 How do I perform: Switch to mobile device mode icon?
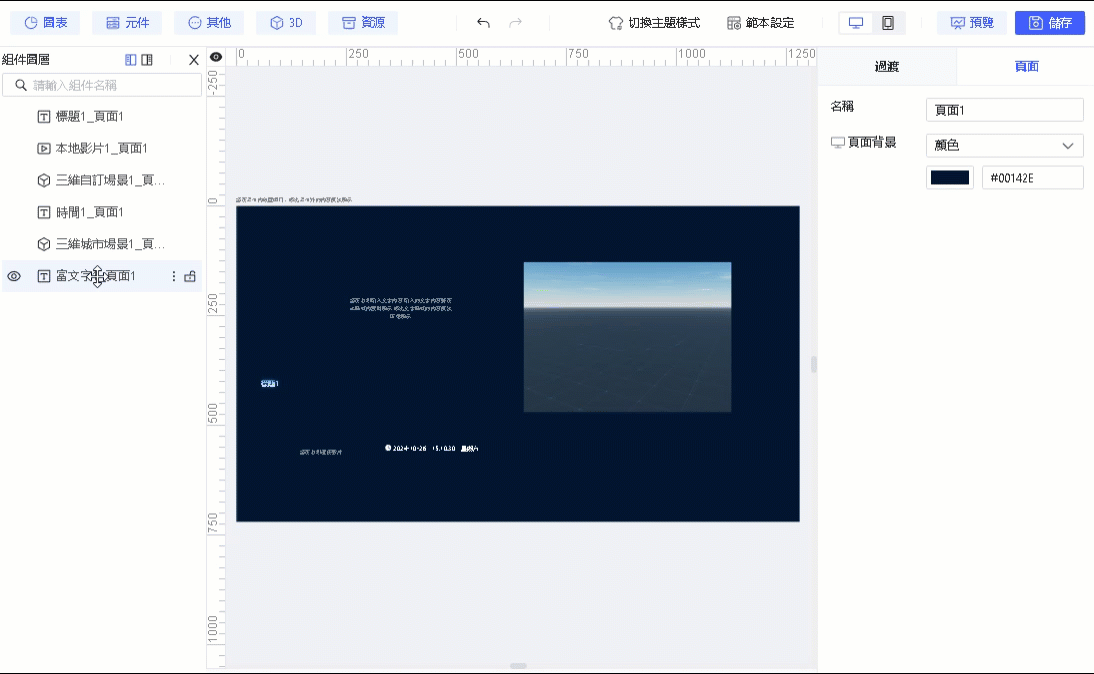pos(887,23)
